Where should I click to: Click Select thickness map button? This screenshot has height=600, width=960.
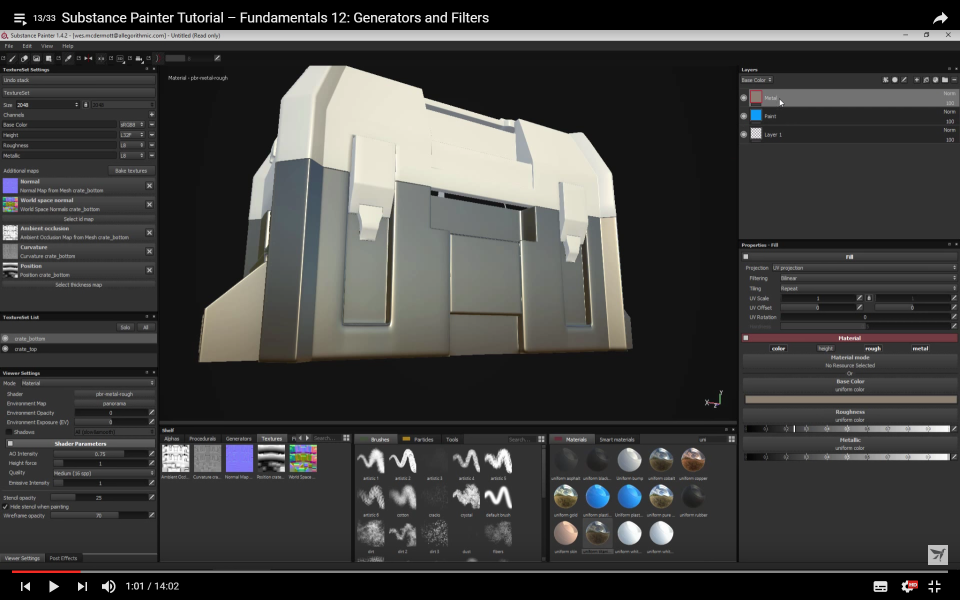[x=78, y=285]
